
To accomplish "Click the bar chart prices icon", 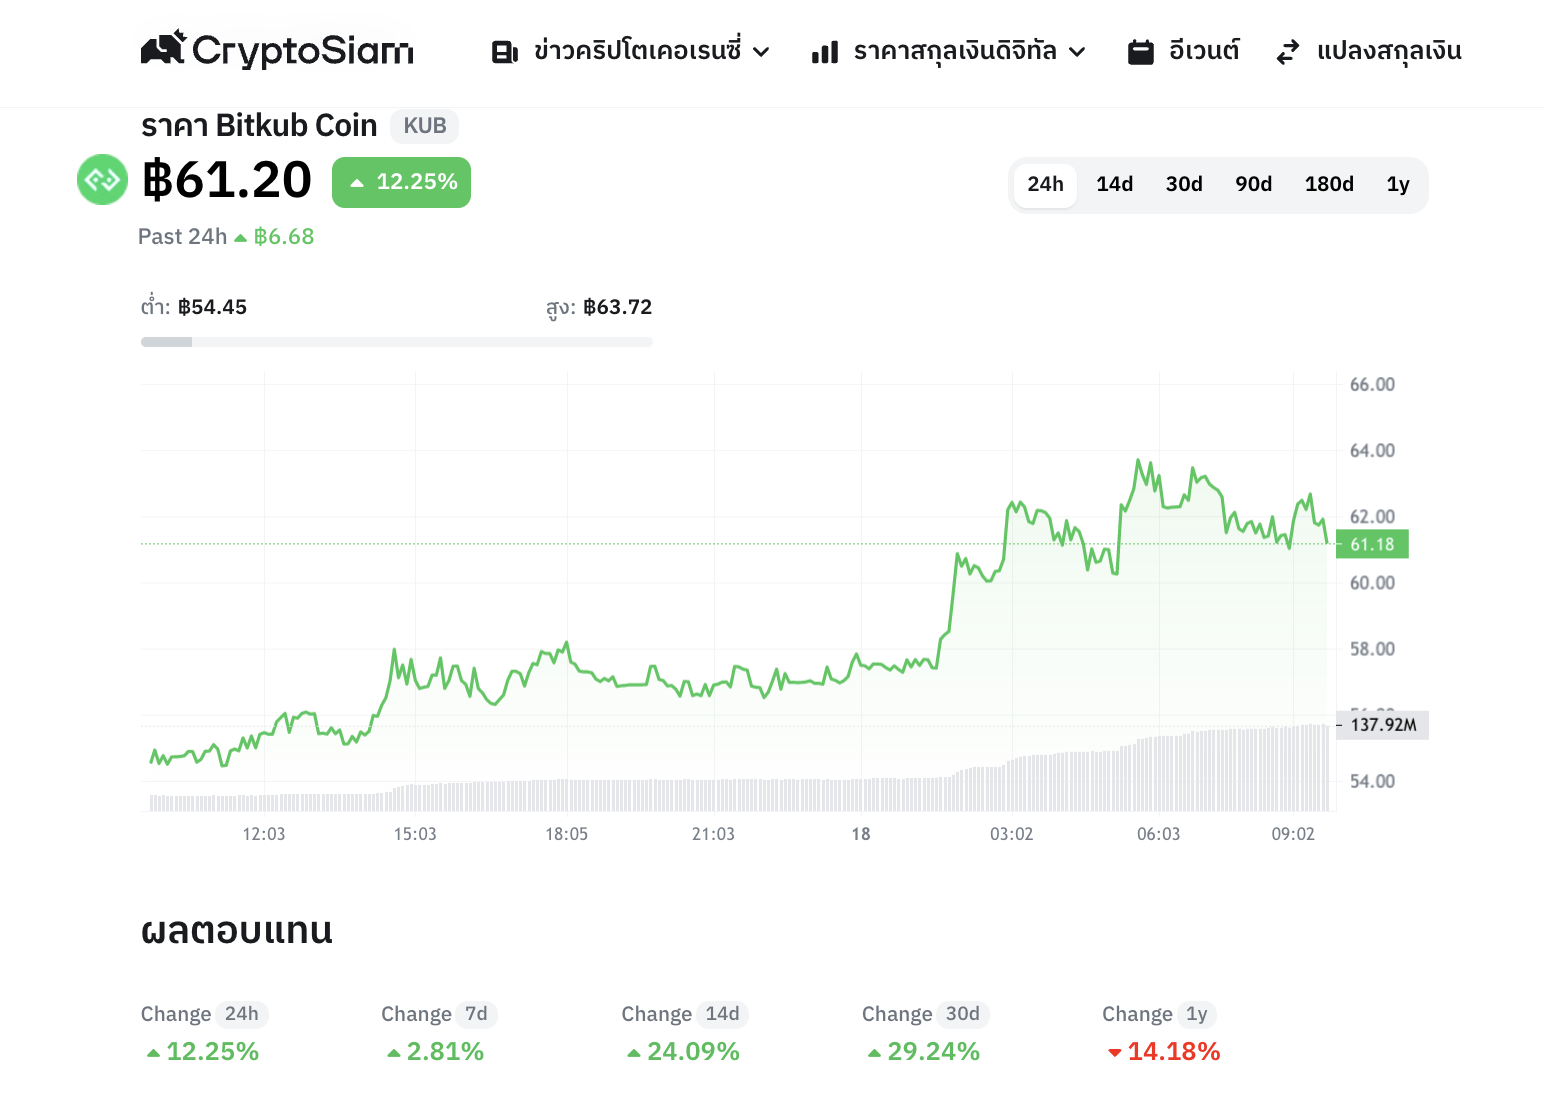I will click(825, 52).
